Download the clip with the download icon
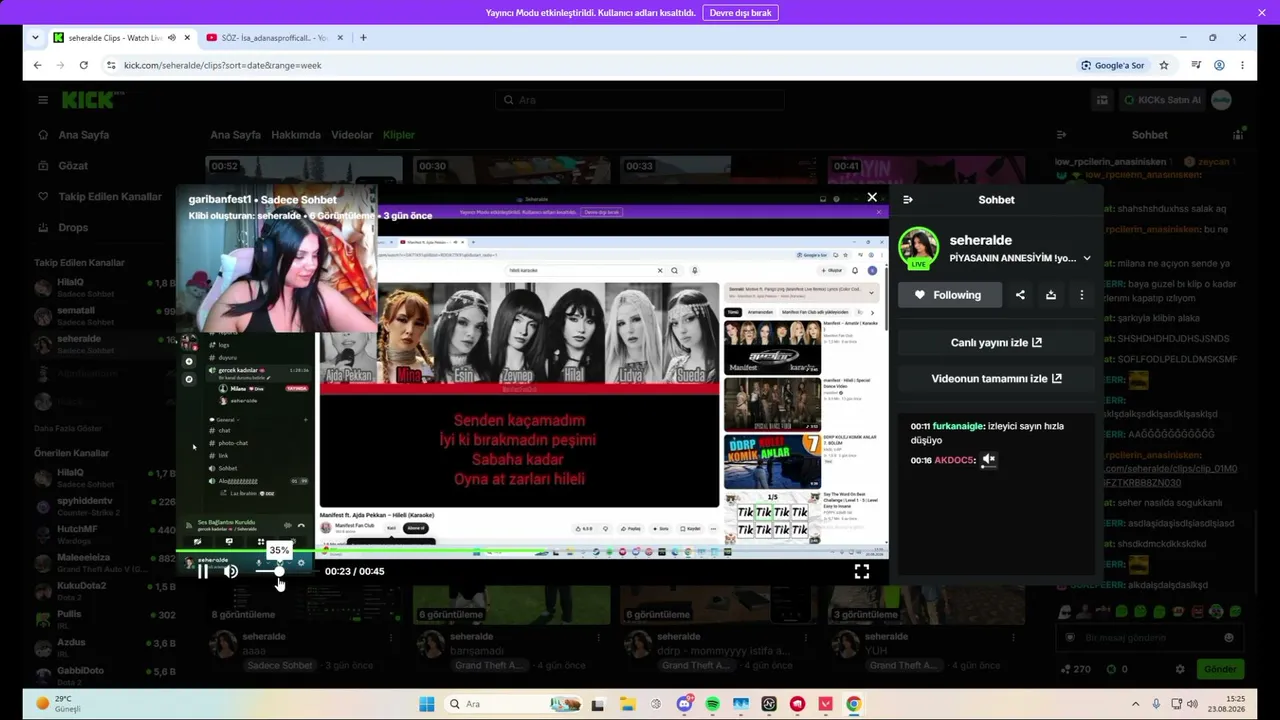 coord(1051,295)
